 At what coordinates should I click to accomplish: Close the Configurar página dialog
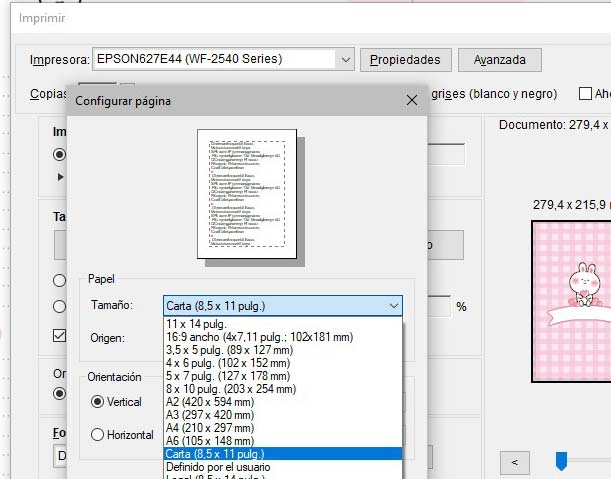(412, 100)
